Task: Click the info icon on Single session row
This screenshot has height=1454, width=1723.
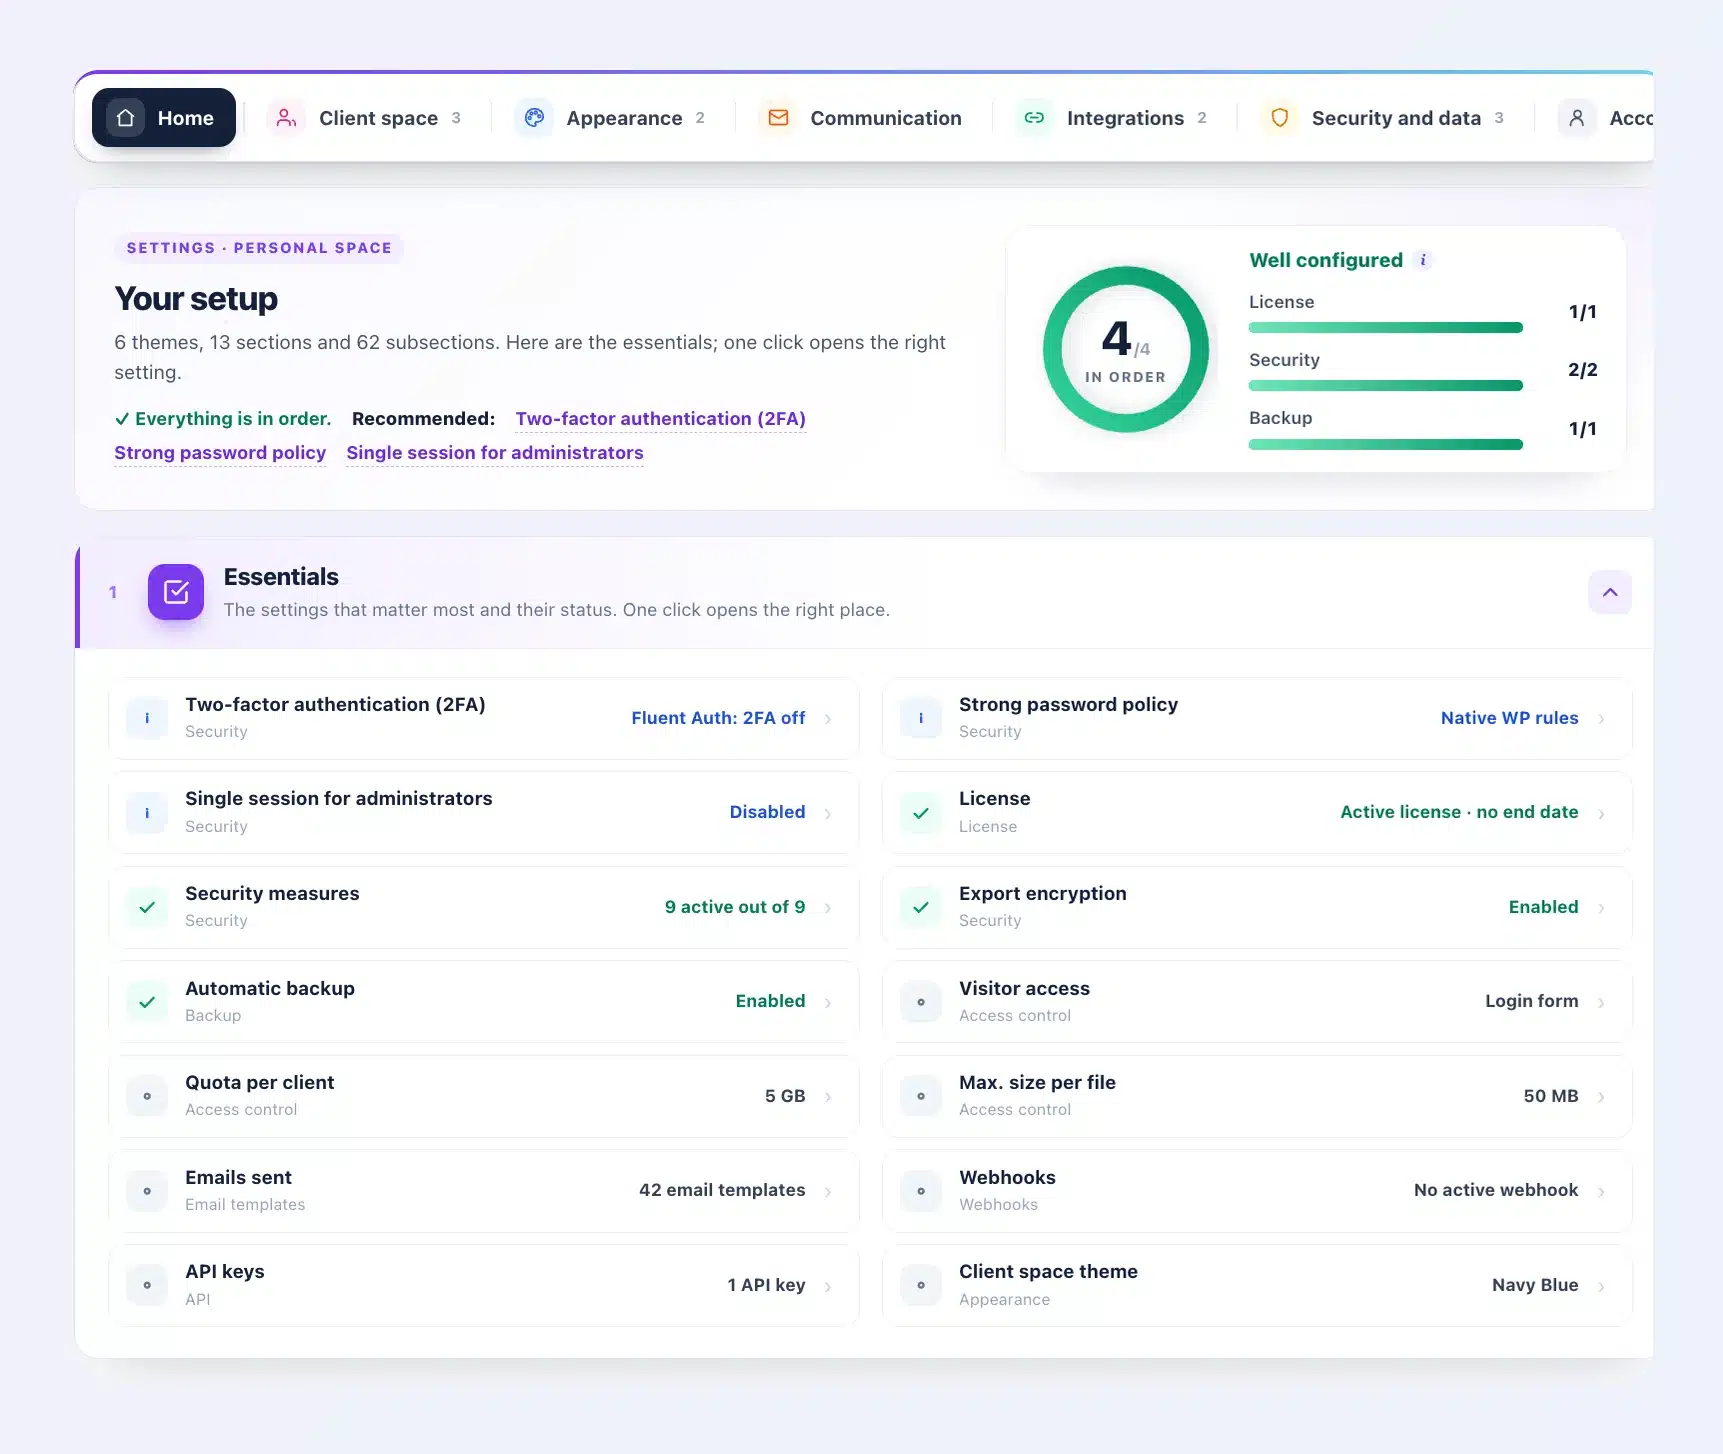Action: pos(147,813)
